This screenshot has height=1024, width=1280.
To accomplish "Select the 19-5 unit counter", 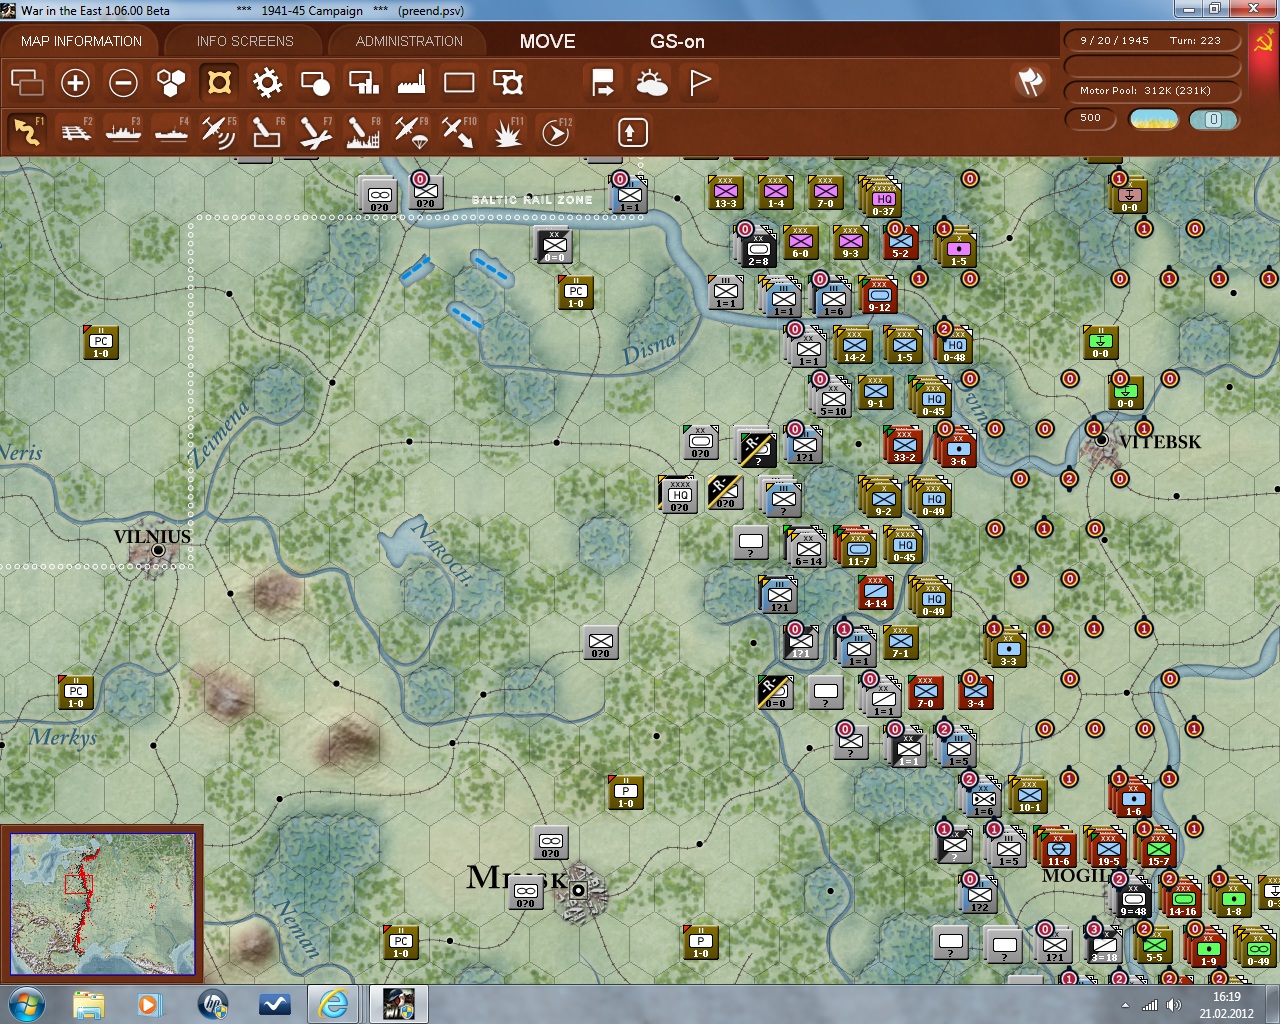I will coord(1109,849).
